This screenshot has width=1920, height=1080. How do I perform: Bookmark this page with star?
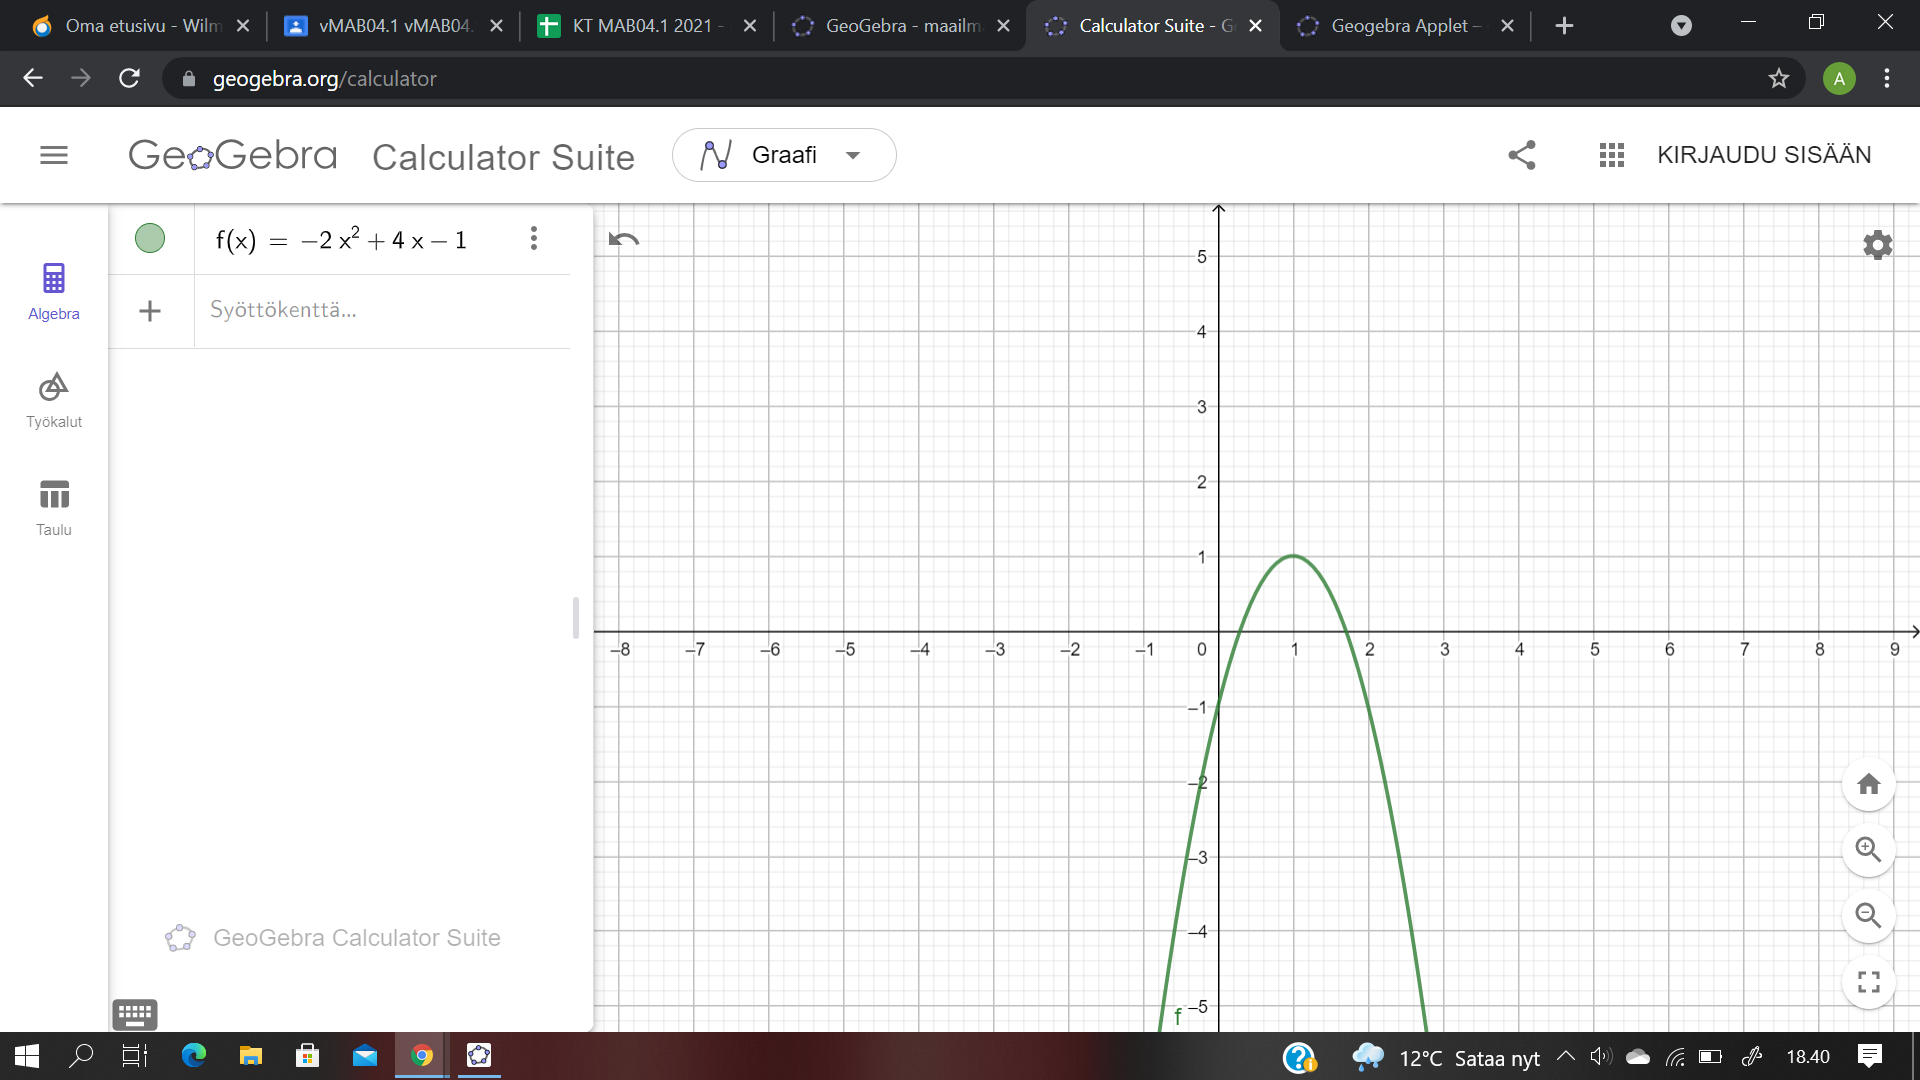1778,78
